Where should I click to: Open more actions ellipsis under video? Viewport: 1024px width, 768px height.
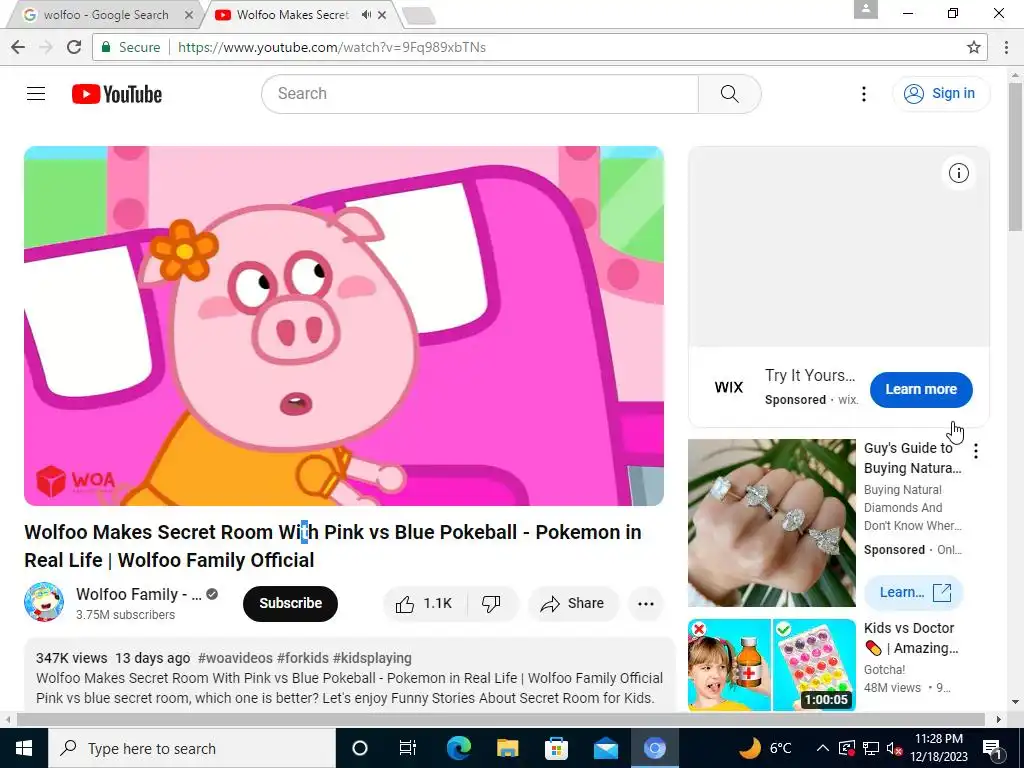click(x=646, y=603)
